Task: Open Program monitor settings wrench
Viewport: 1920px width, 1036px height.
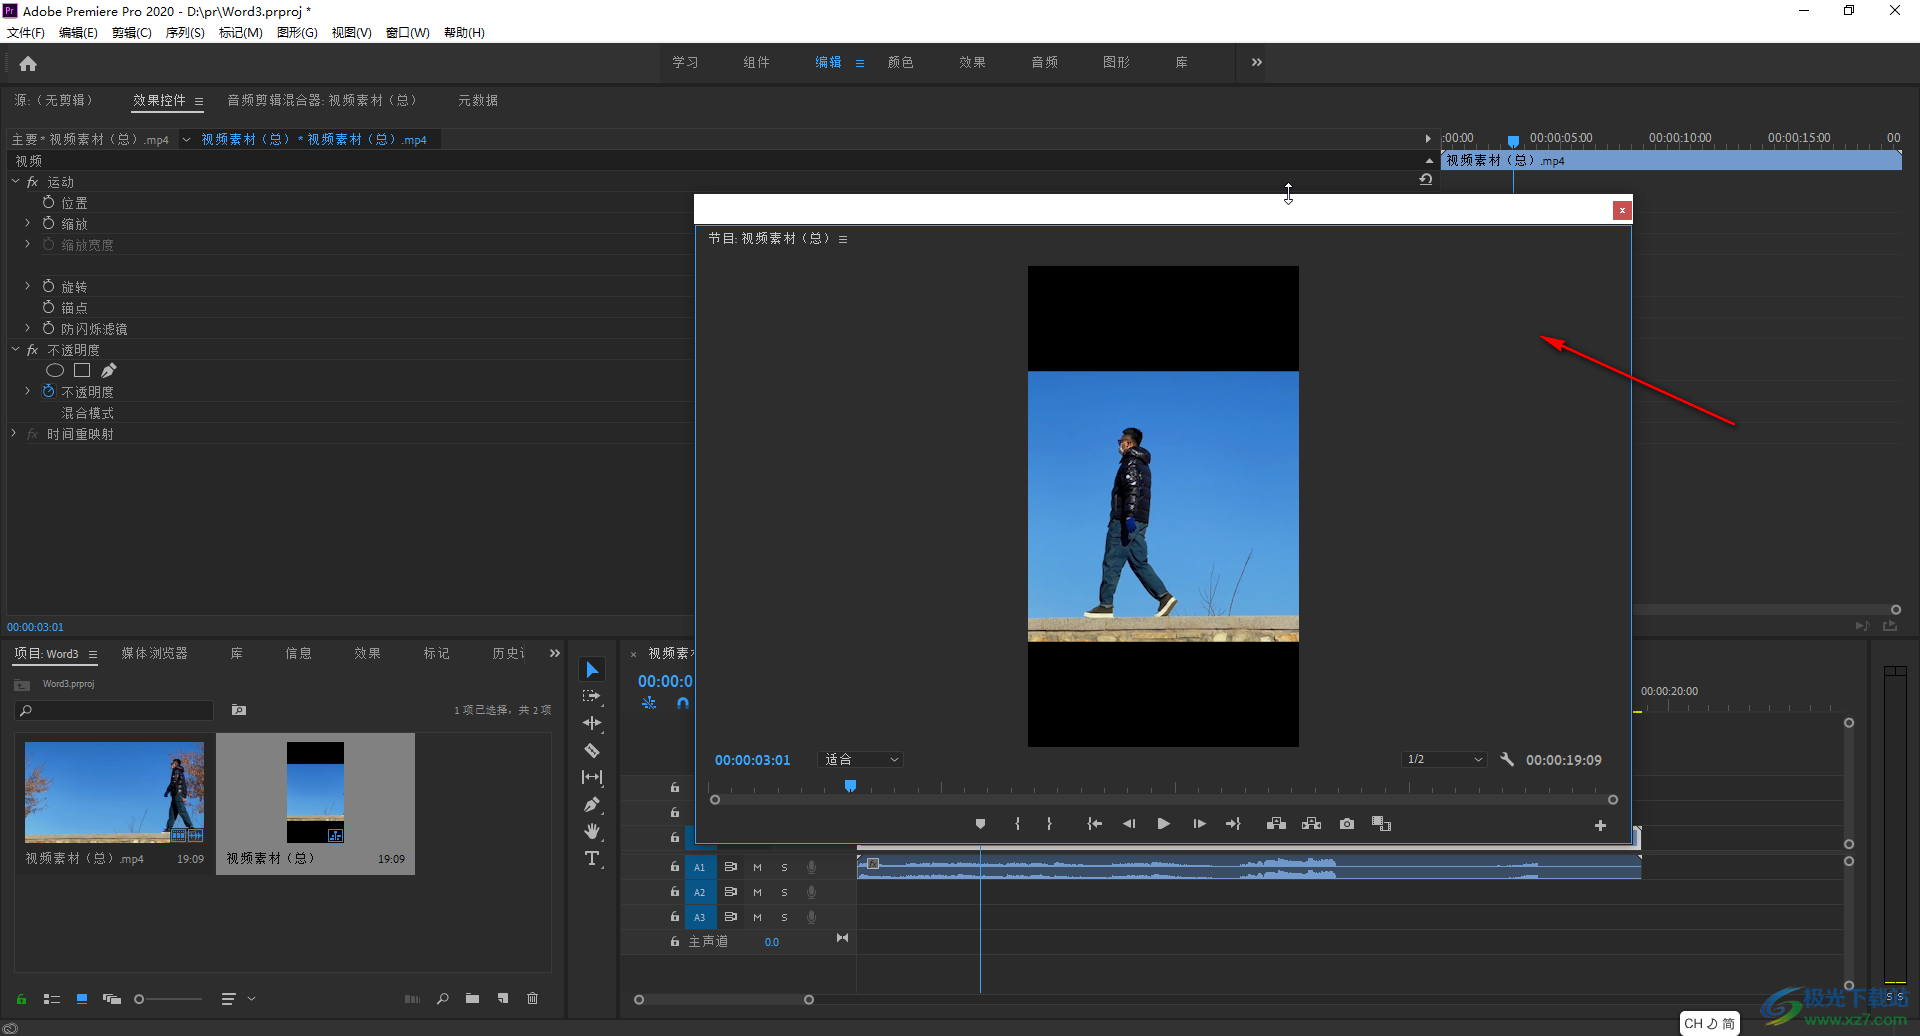Action: click(1507, 760)
